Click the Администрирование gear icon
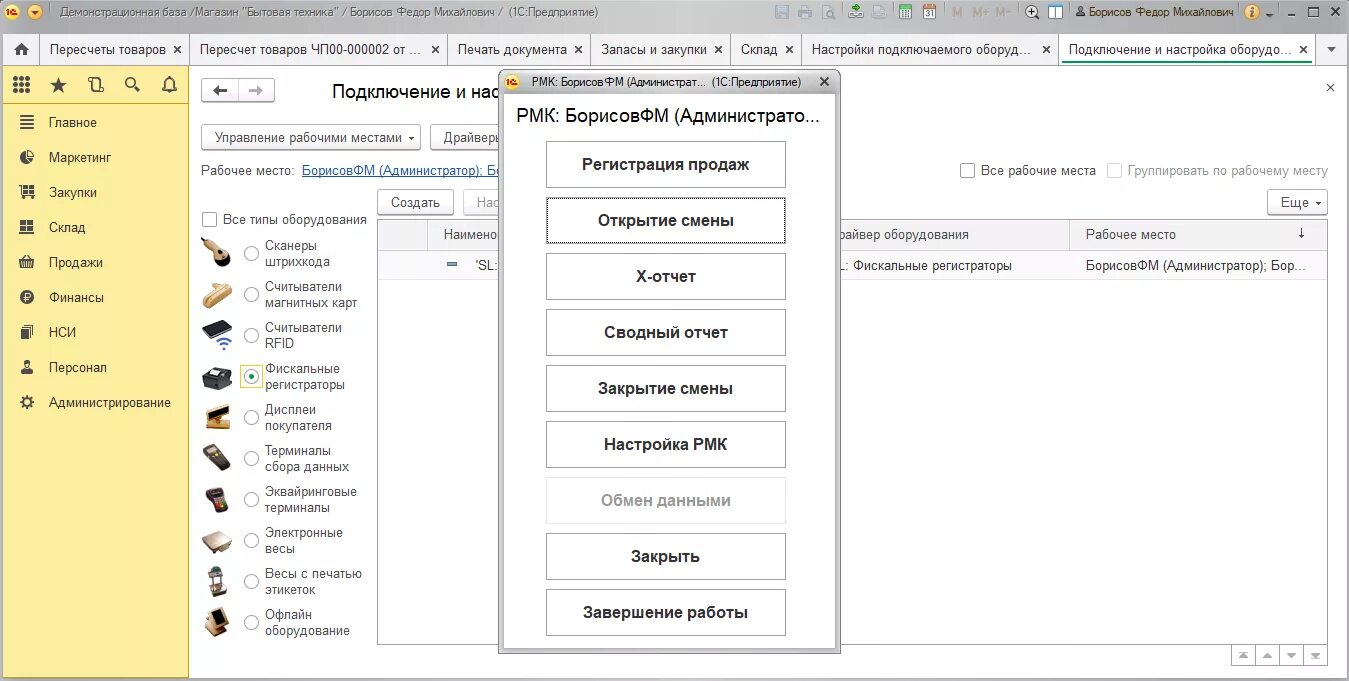 pyautogui.click(x=28, y=402)
